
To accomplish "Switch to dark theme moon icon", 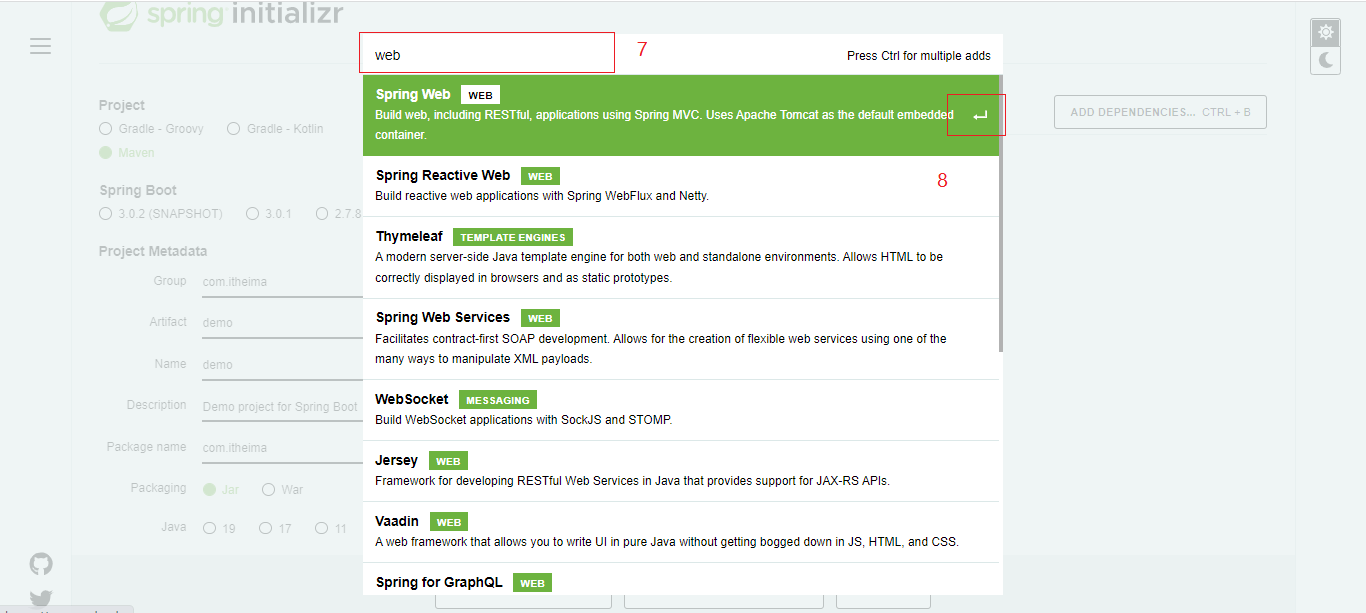I will 1325,60.
